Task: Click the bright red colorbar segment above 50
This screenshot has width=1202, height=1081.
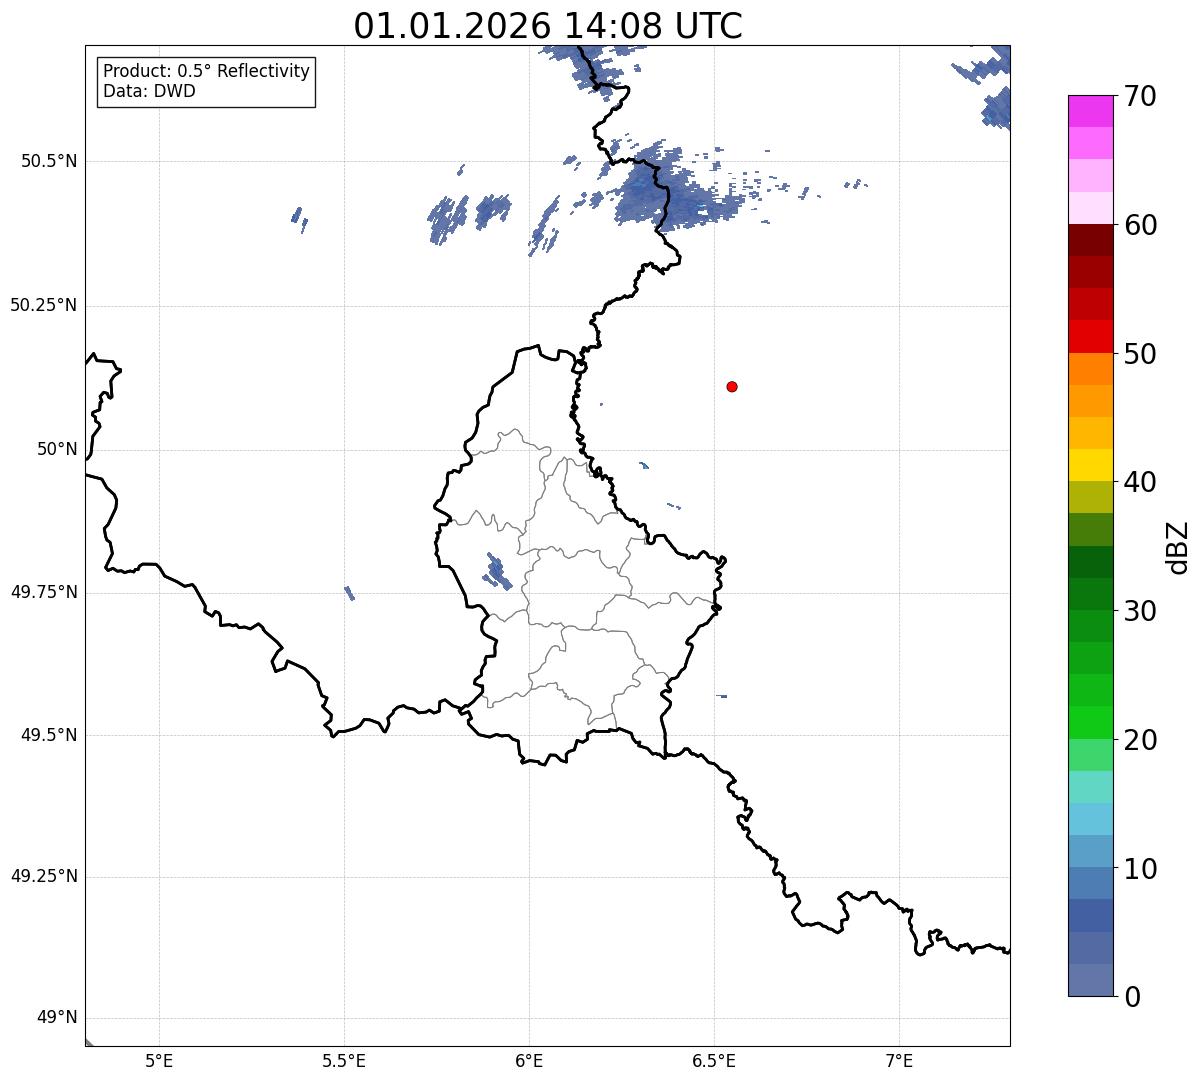Action: [1090, 336]
